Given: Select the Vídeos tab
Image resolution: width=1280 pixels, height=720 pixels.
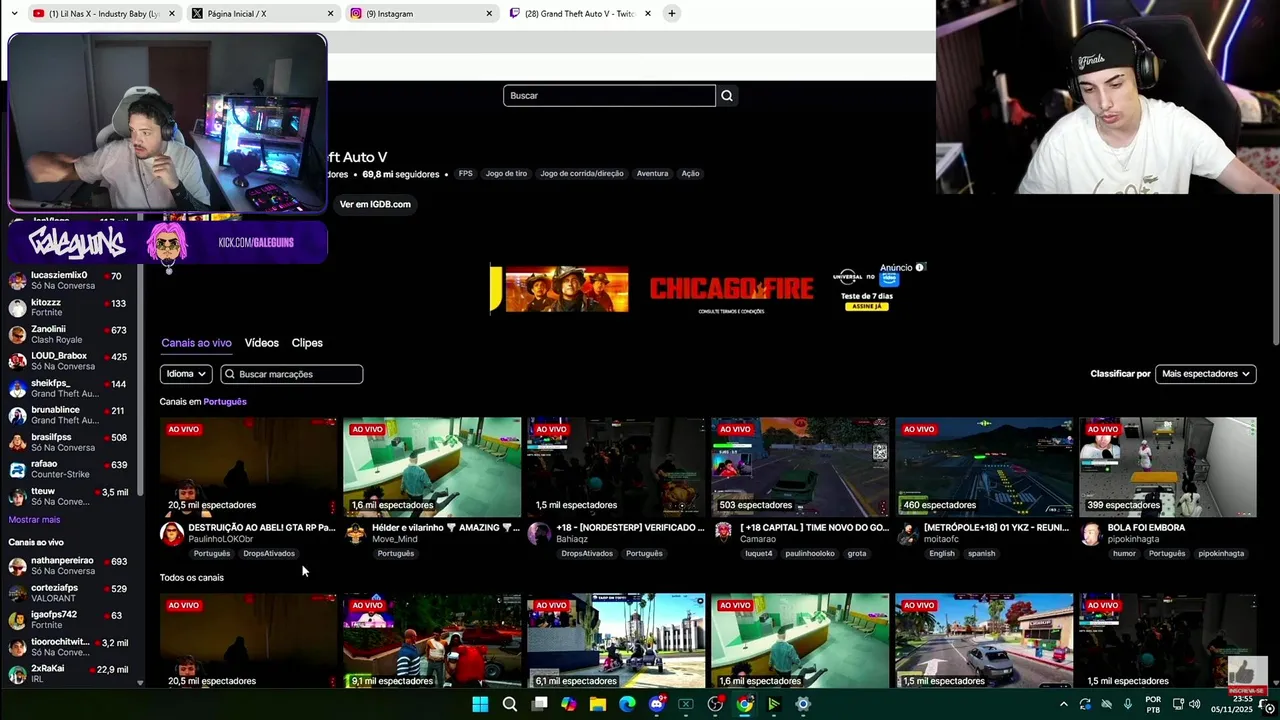Looking at the screenshot, I should click(x=262, y=343).
